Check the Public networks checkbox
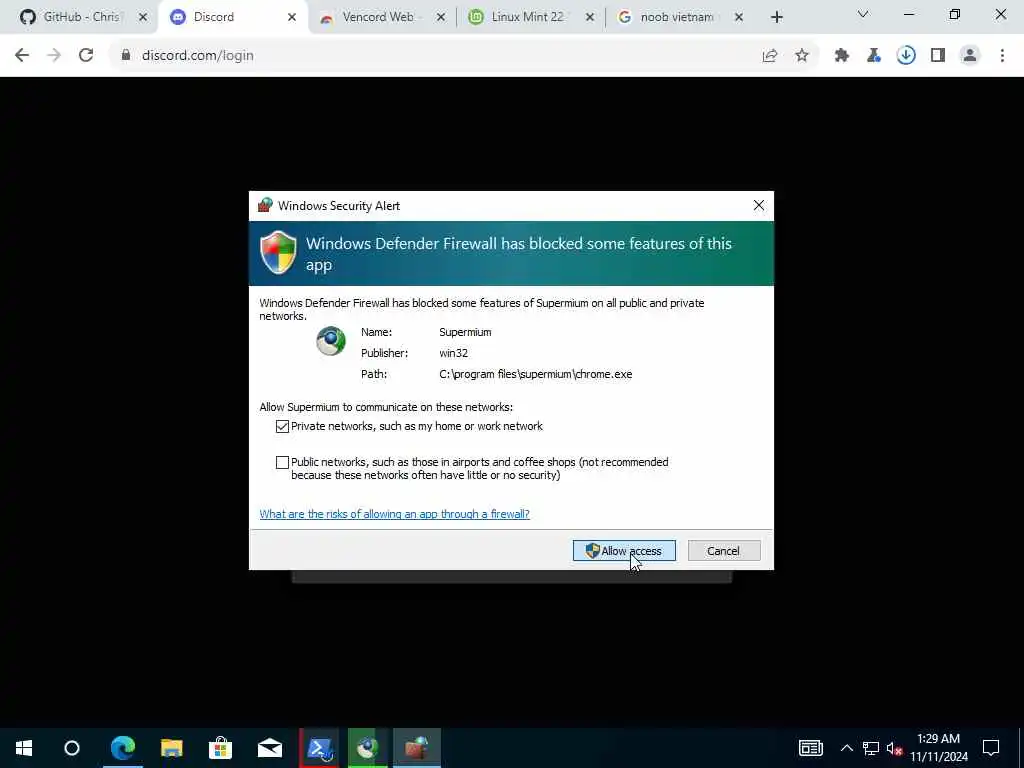The height and width of the screenshot is (768, 1024). (282, 462)
